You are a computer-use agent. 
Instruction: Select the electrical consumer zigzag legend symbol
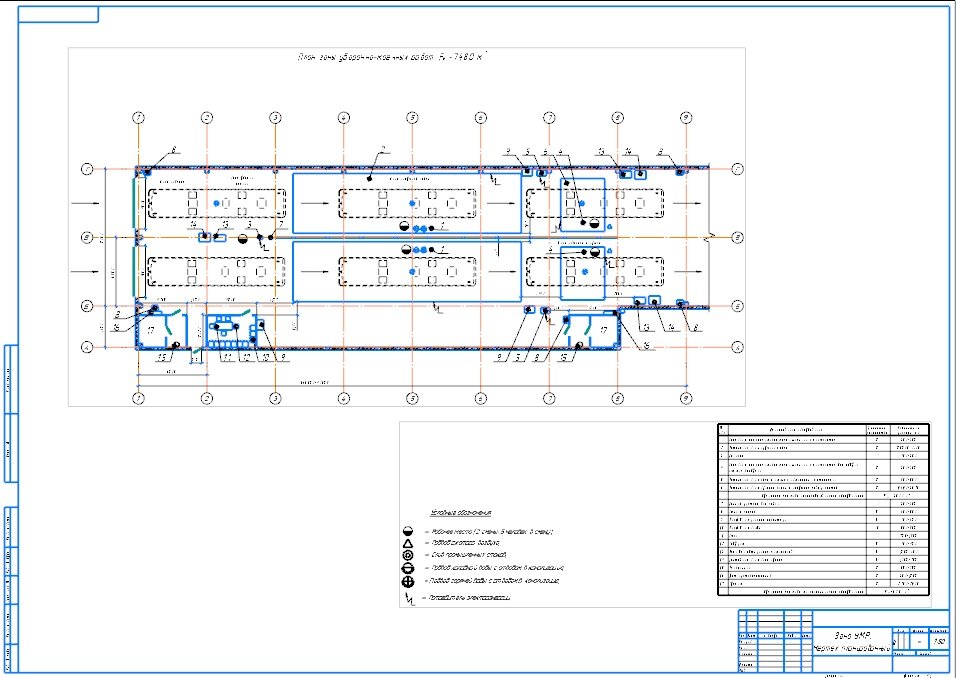click(409, 600)
